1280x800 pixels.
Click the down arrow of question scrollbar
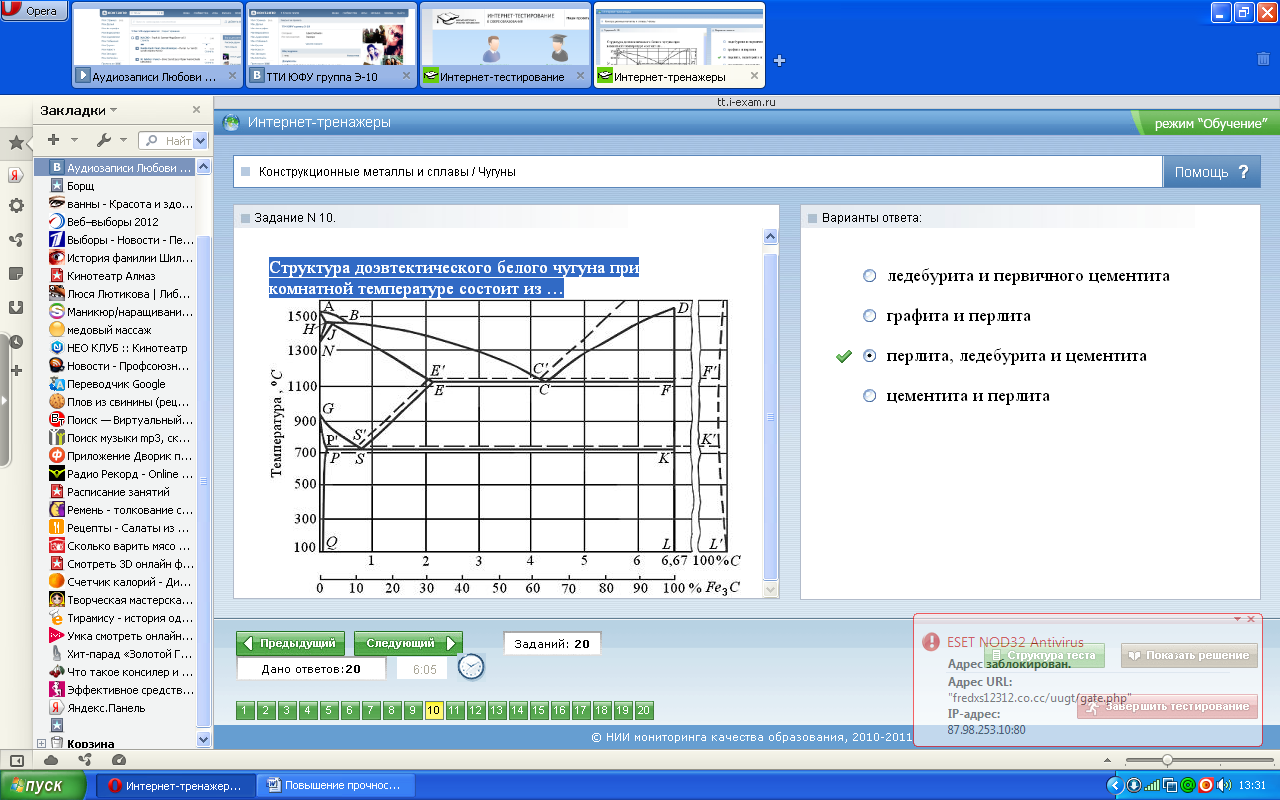tap(770, 589)
